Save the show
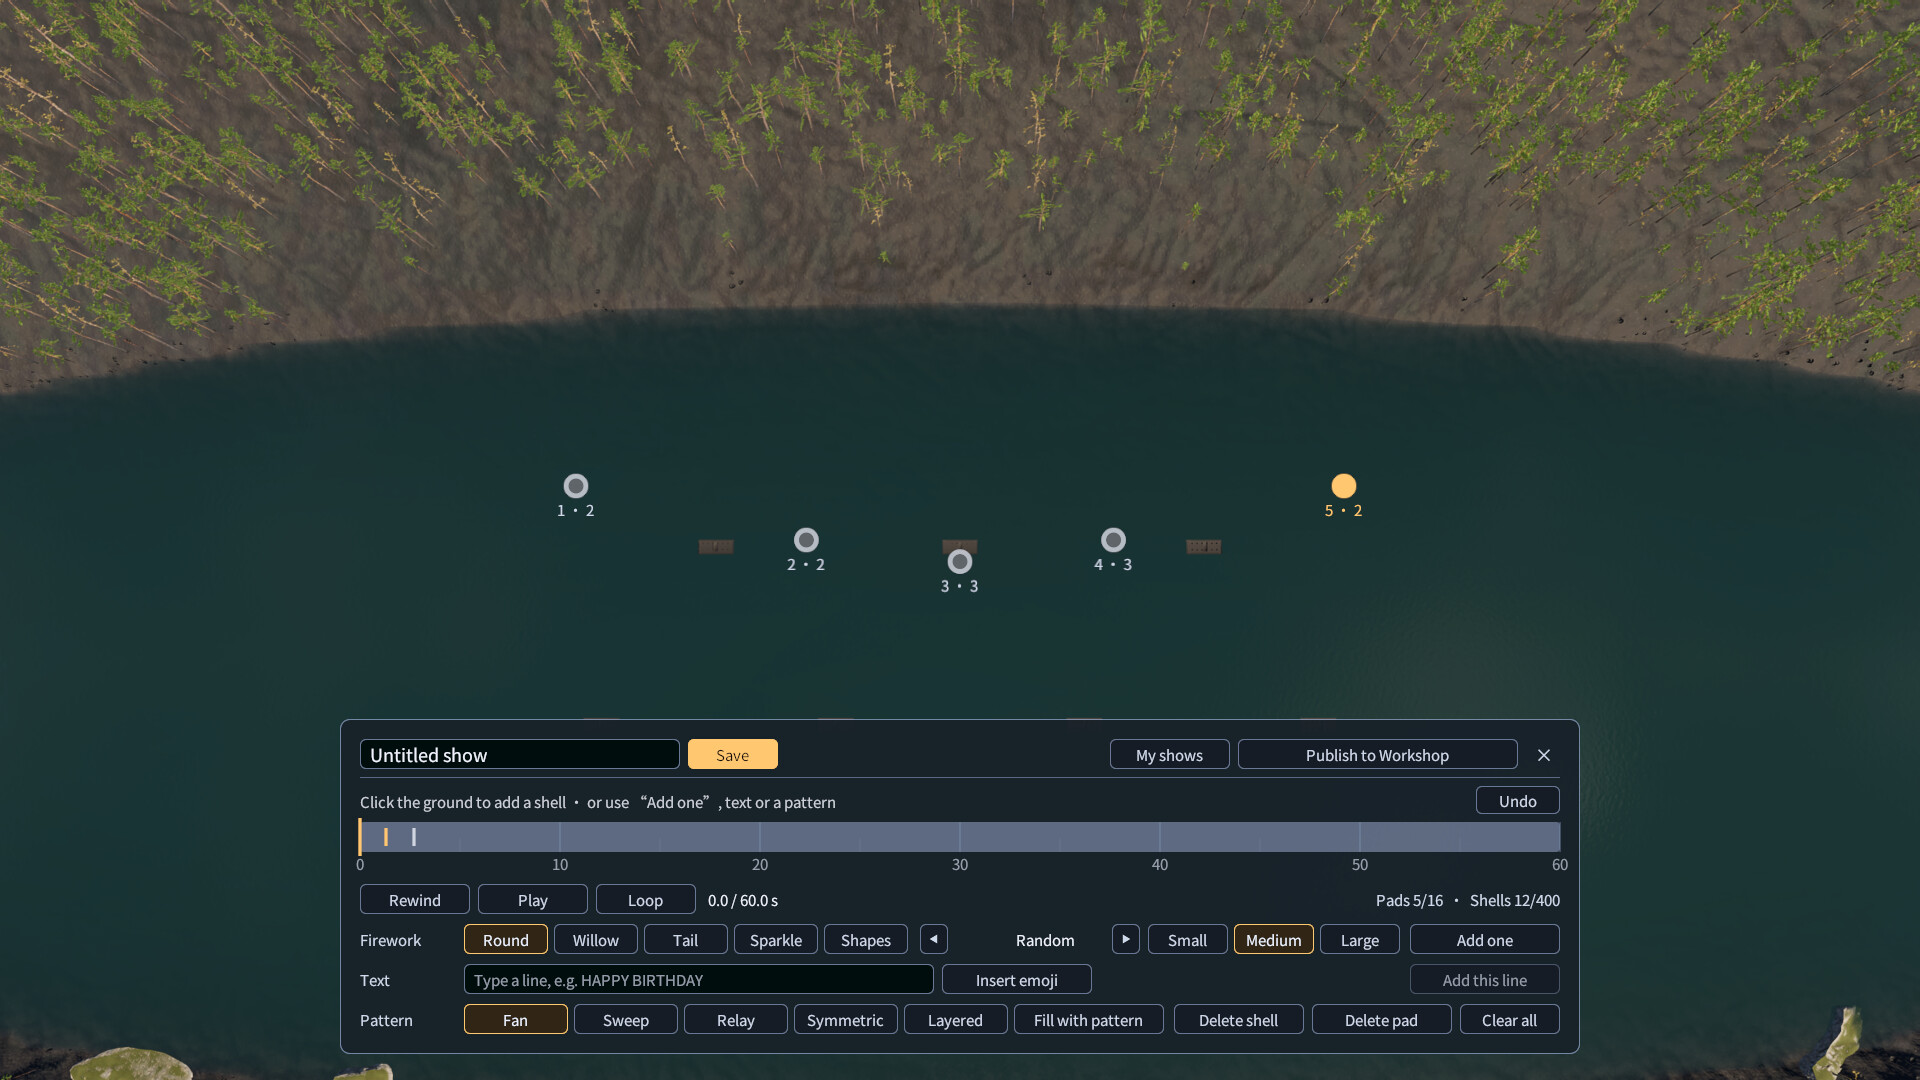The image size is (1920, 1080). [733, 754]
